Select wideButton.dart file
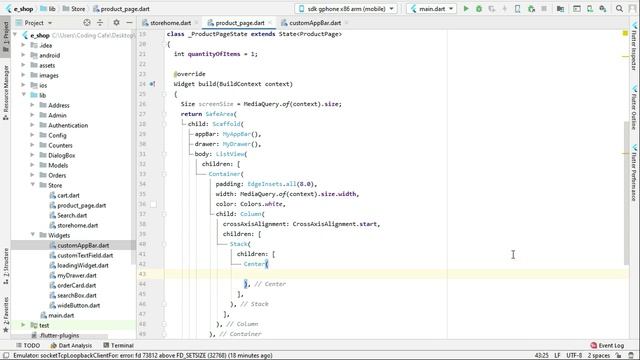 [x=78, y=305]
